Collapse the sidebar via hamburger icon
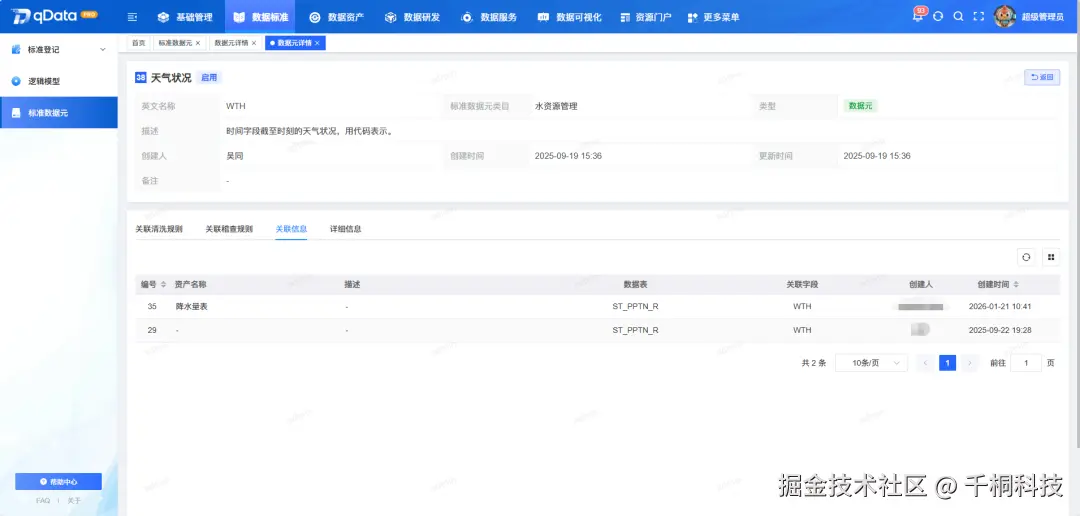 coord(133,17)
